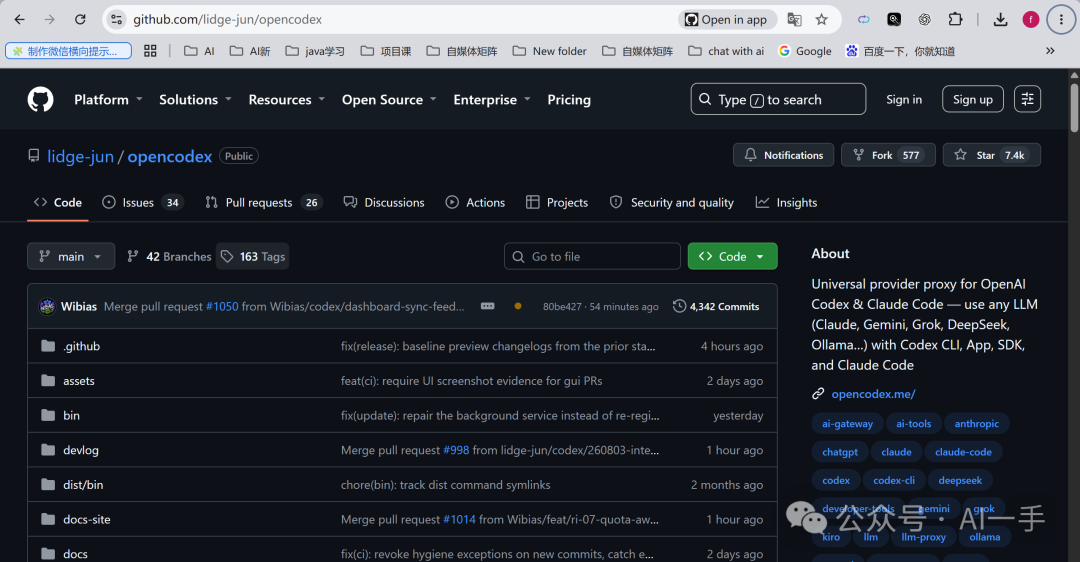Open the 4,342 Commits history
The image size is (1080, 562).
(x=716, y=306)
